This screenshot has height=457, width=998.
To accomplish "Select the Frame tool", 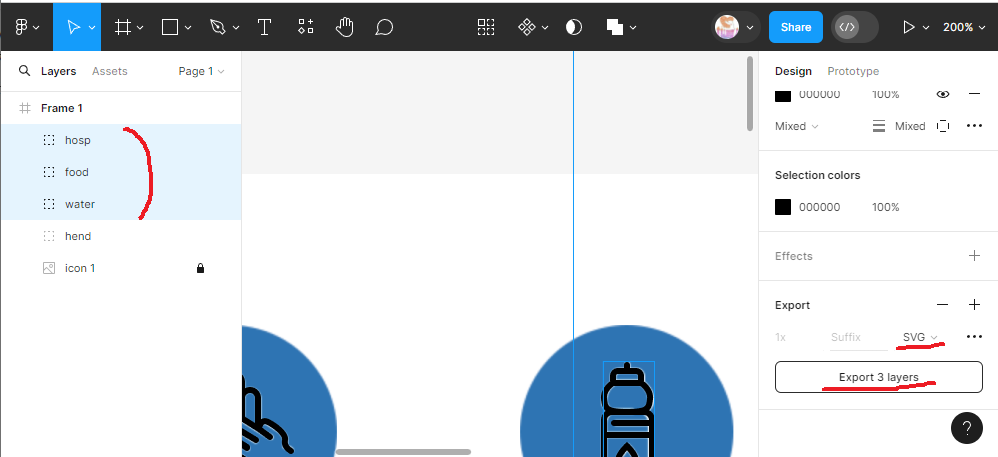I will 122,27.
